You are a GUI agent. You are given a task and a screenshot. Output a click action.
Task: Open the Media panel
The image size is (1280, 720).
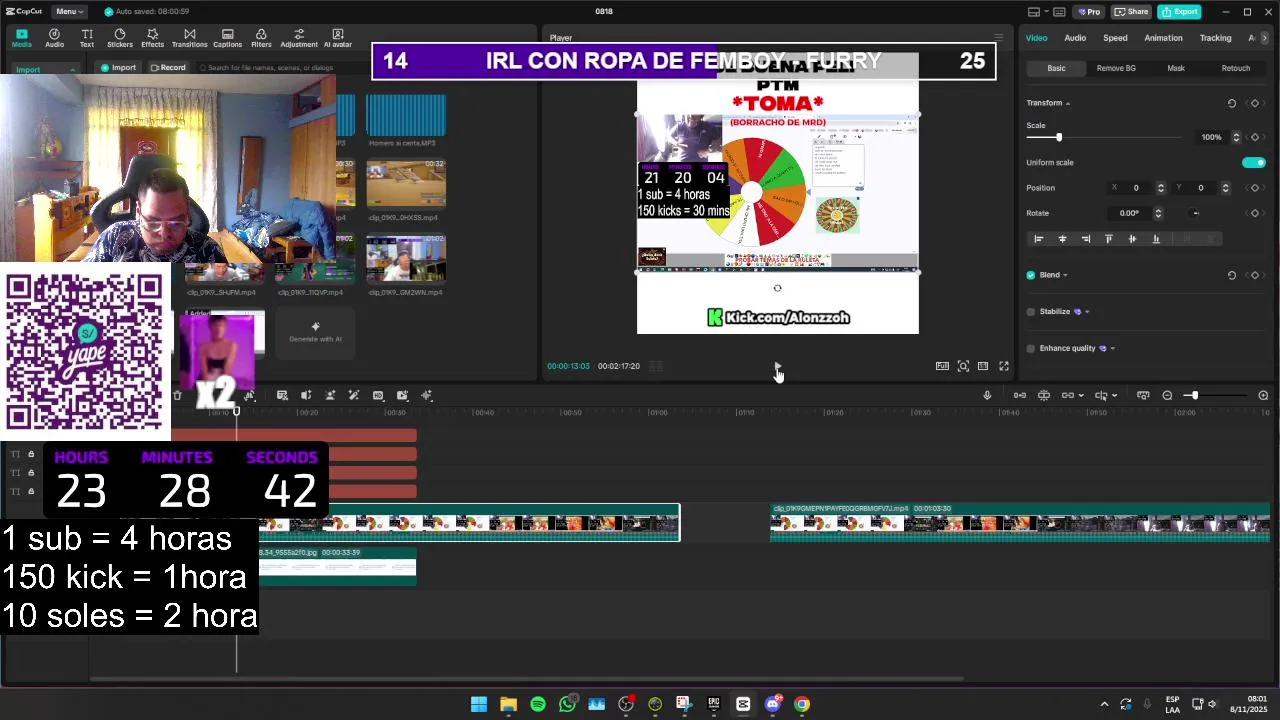pos(22,38)
